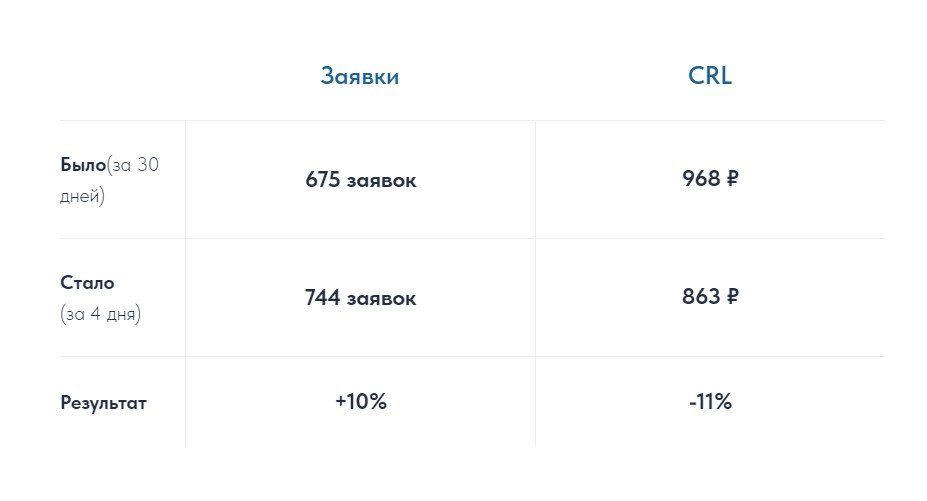This screenshot has height=501, width=927.
Task: Click the number 744 in Заявки column
Action: pyautogui.click(x=323, y=298)
